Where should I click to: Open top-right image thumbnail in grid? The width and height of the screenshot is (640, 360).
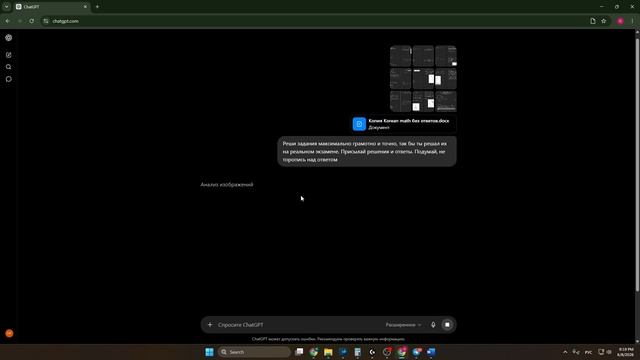point(446,56)
